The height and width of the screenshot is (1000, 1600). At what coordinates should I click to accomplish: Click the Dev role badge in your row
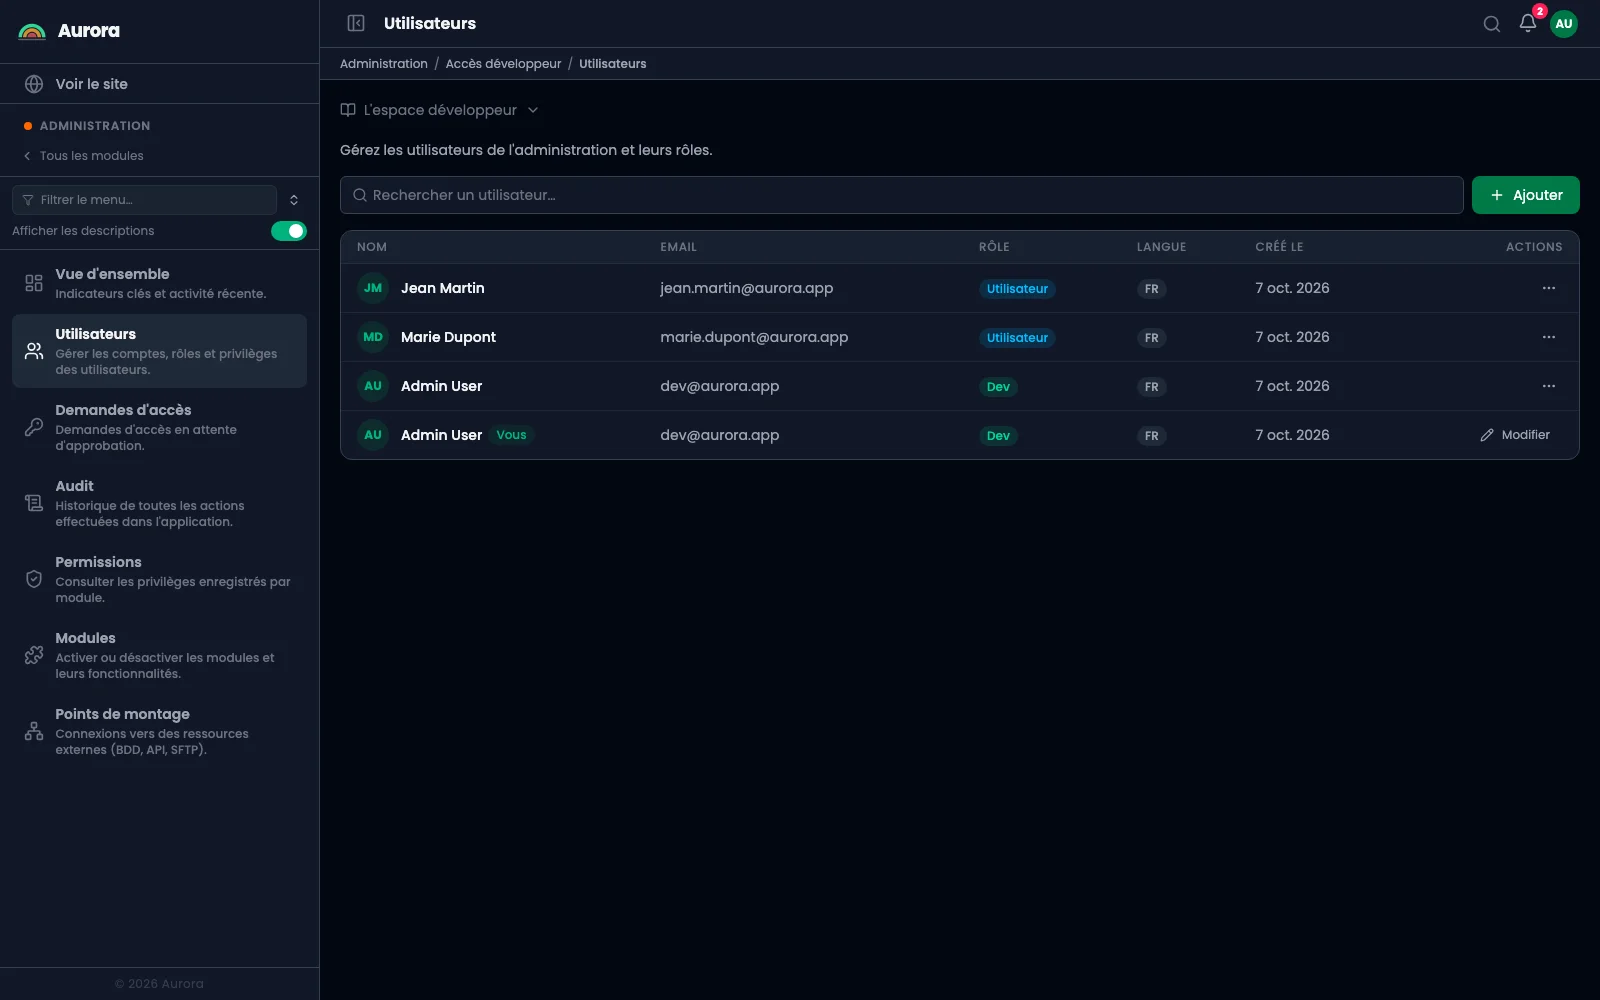pos(998,436)
